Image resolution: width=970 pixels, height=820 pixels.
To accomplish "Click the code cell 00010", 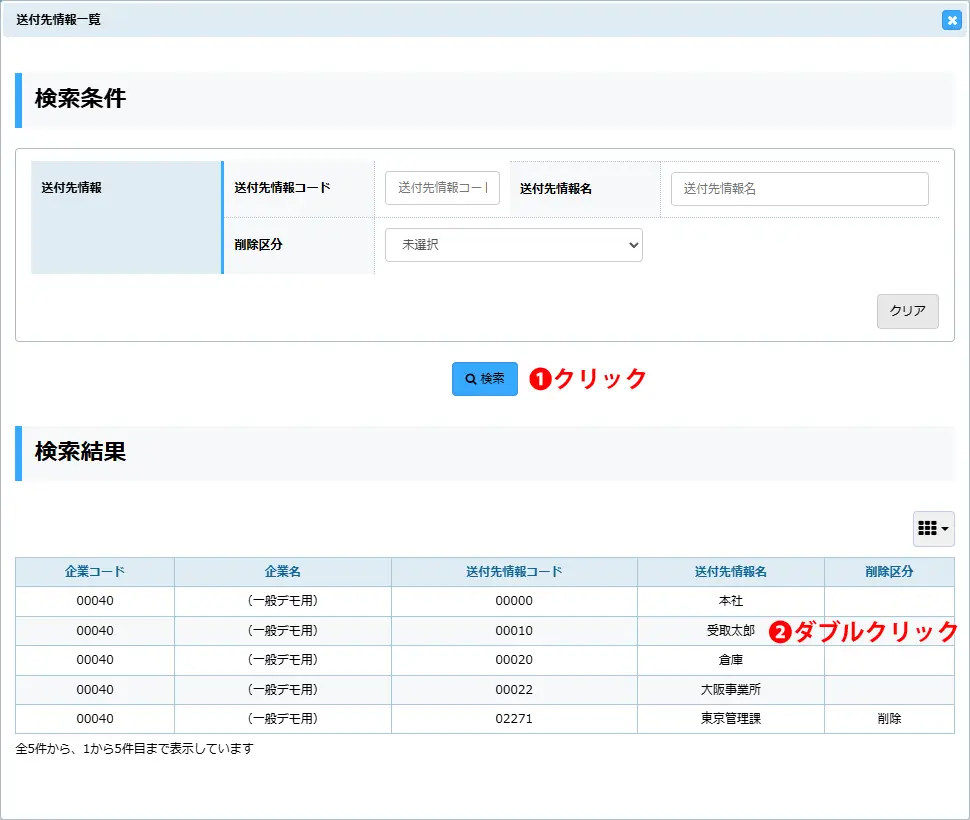I will [x=514, y=631].
